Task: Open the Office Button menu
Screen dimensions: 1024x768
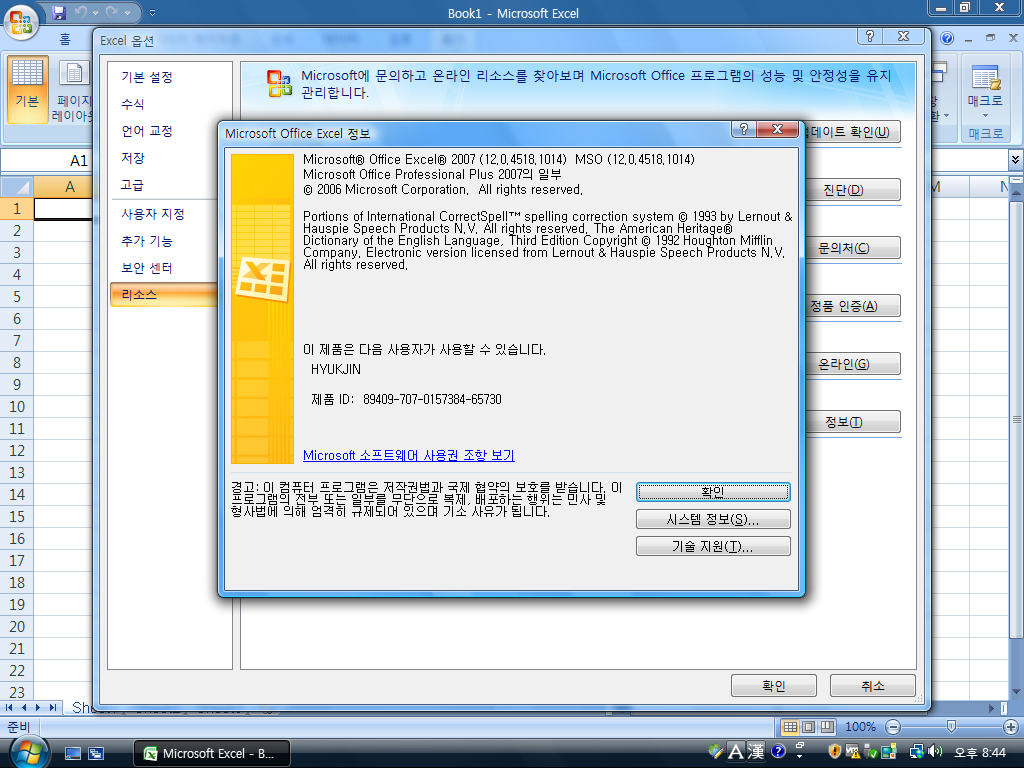Action: click(x=21, y=22)
